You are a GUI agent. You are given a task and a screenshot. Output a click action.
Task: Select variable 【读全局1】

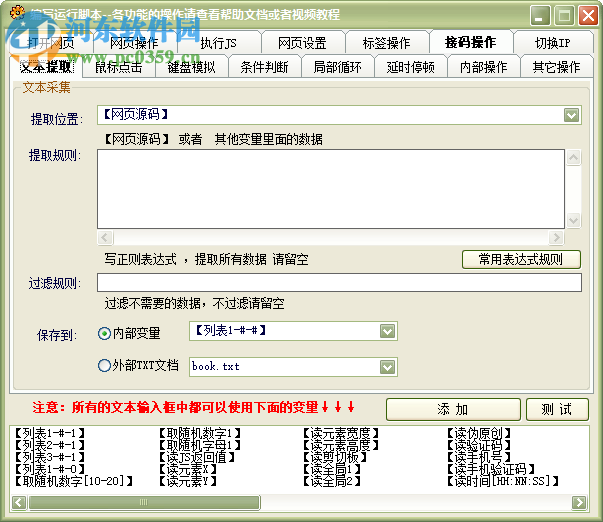pyautogui.click(x=332, y=469)
